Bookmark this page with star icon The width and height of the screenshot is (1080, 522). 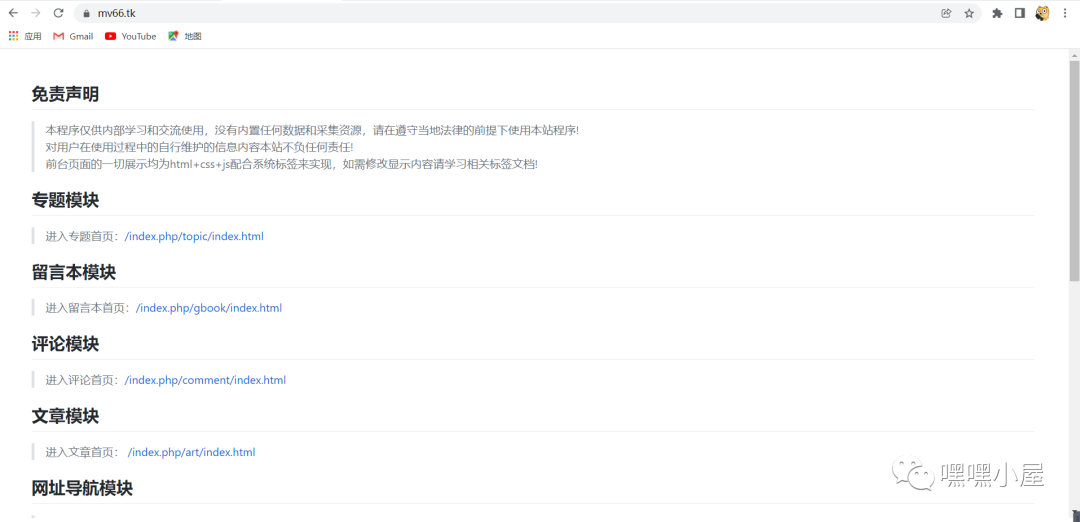969,13
